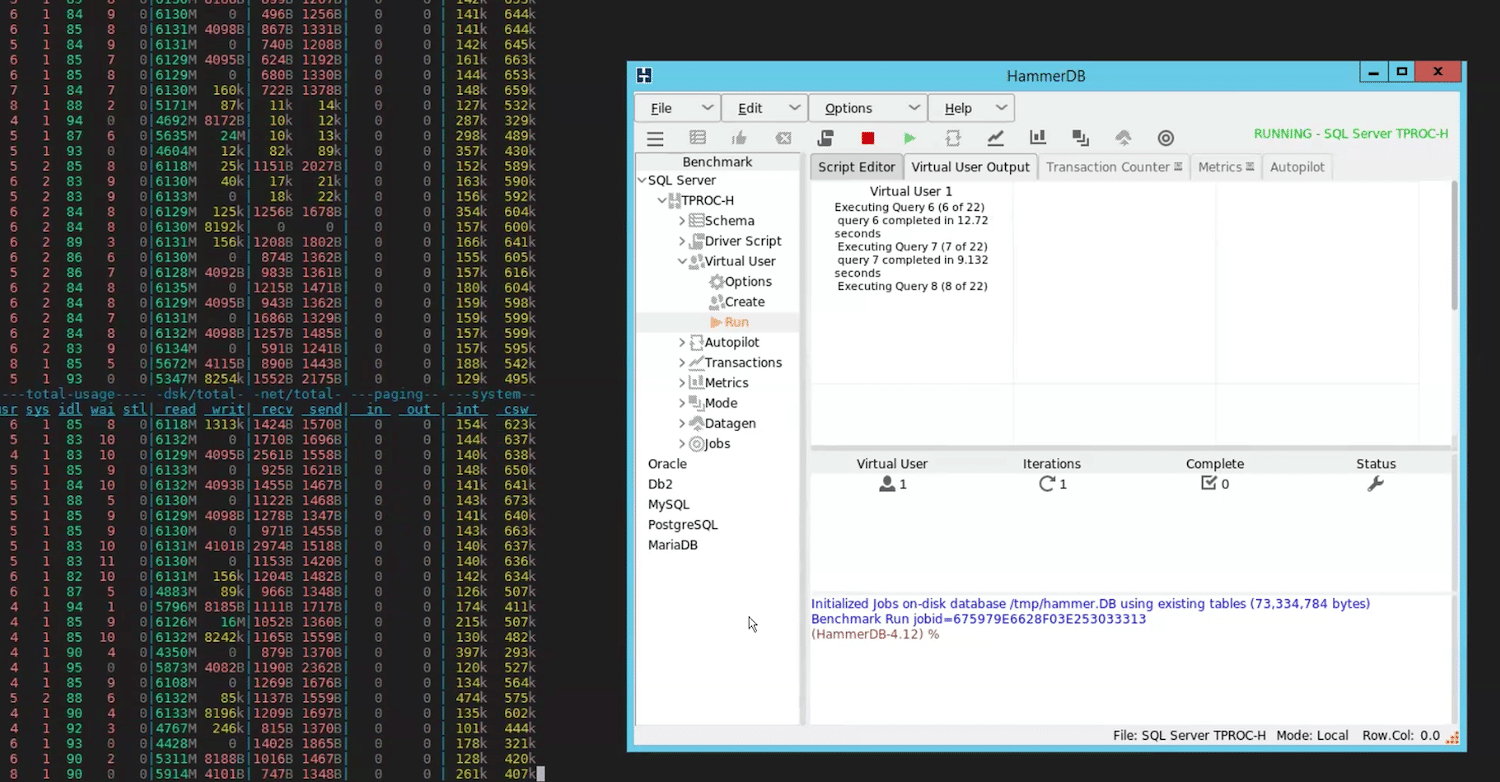This screenshot has height=782, width=1500.
Task: Click the Iterations column header
Action: tap(1051, 464)
